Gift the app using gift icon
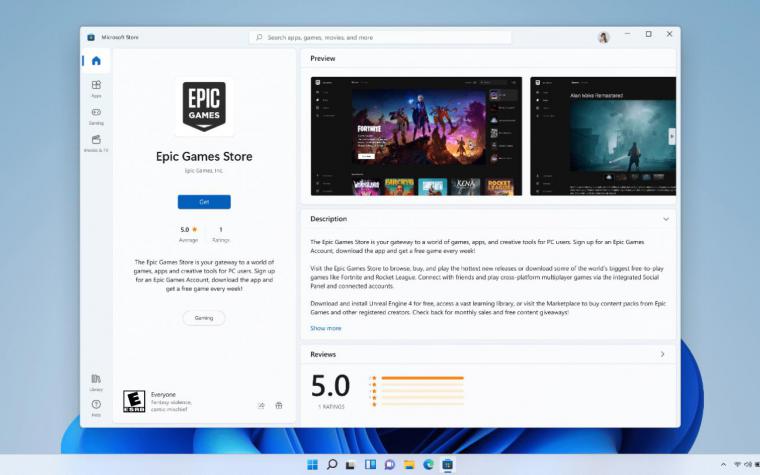 [x=279, y=406]
